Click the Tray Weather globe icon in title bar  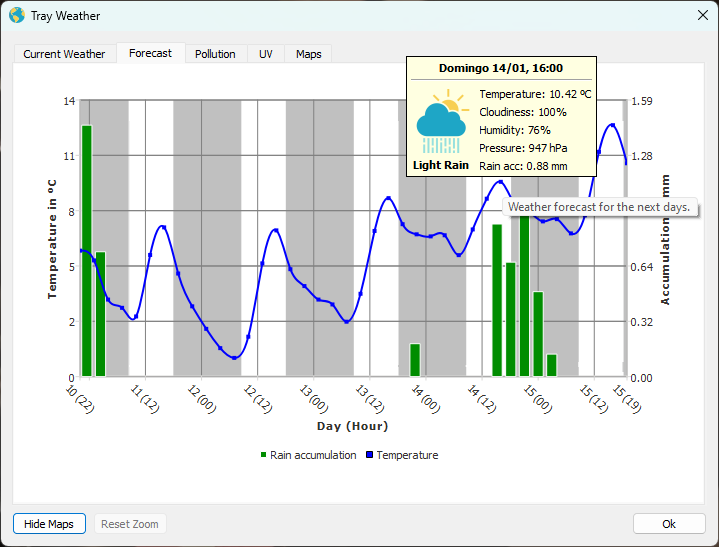tap(16, 16)
